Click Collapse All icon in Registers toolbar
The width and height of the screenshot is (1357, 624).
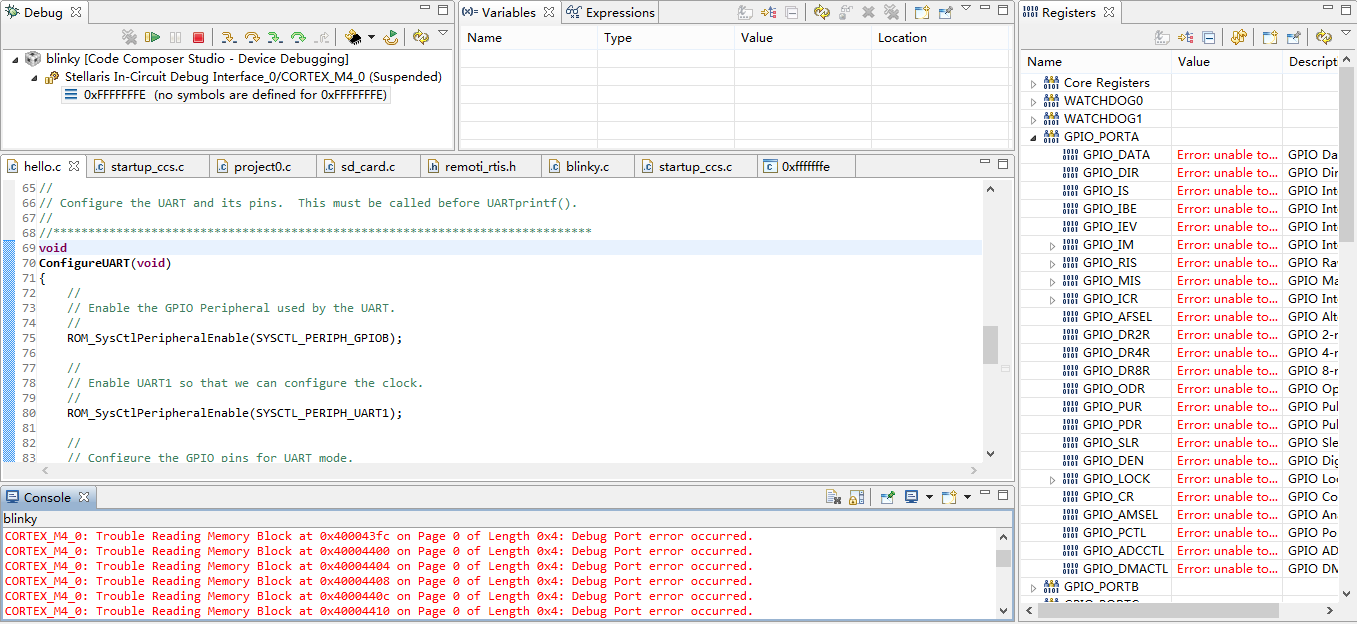point(1209,38)
